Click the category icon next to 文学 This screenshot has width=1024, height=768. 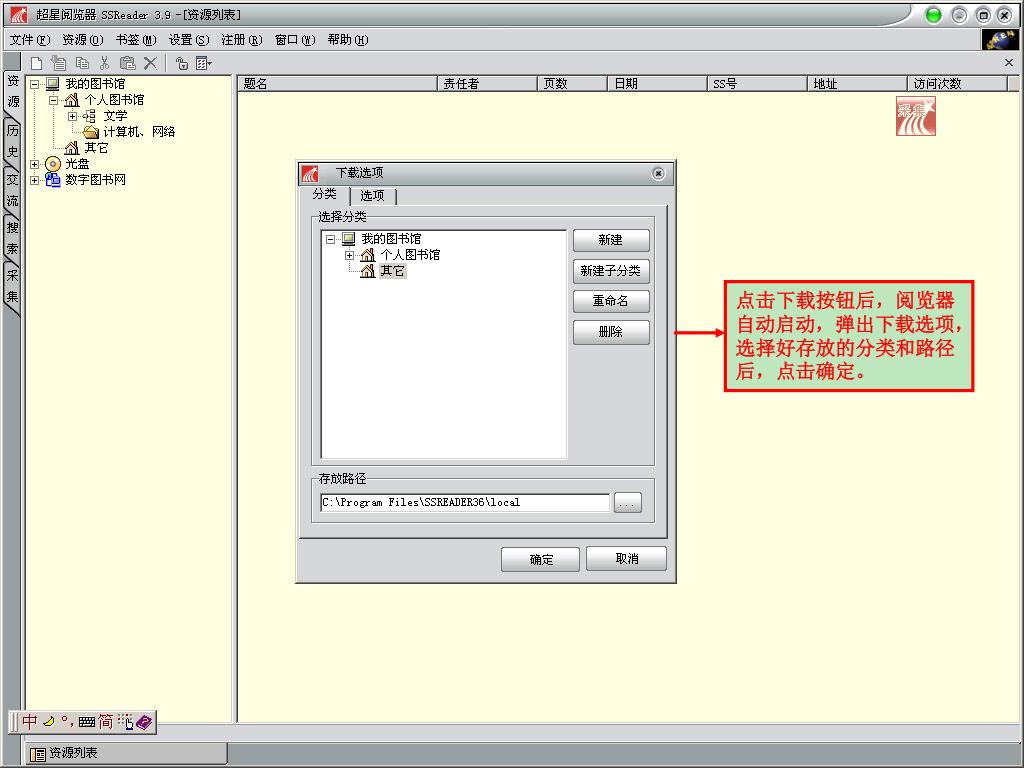pos(90,116)
